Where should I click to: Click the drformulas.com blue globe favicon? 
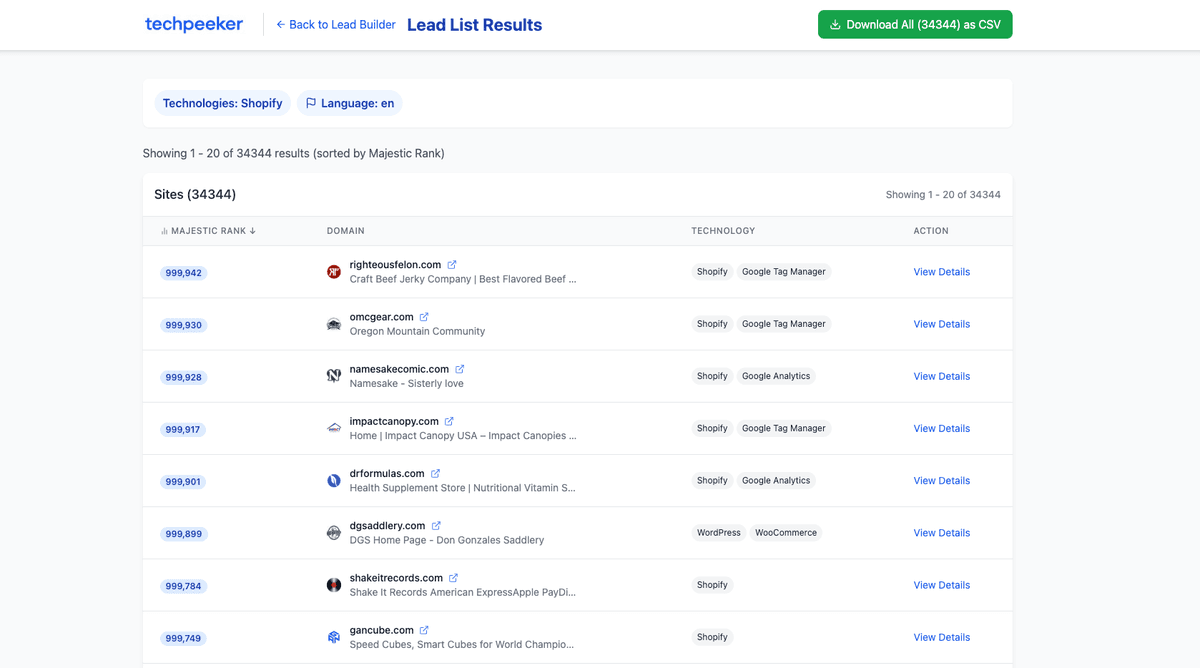point(333,480)
